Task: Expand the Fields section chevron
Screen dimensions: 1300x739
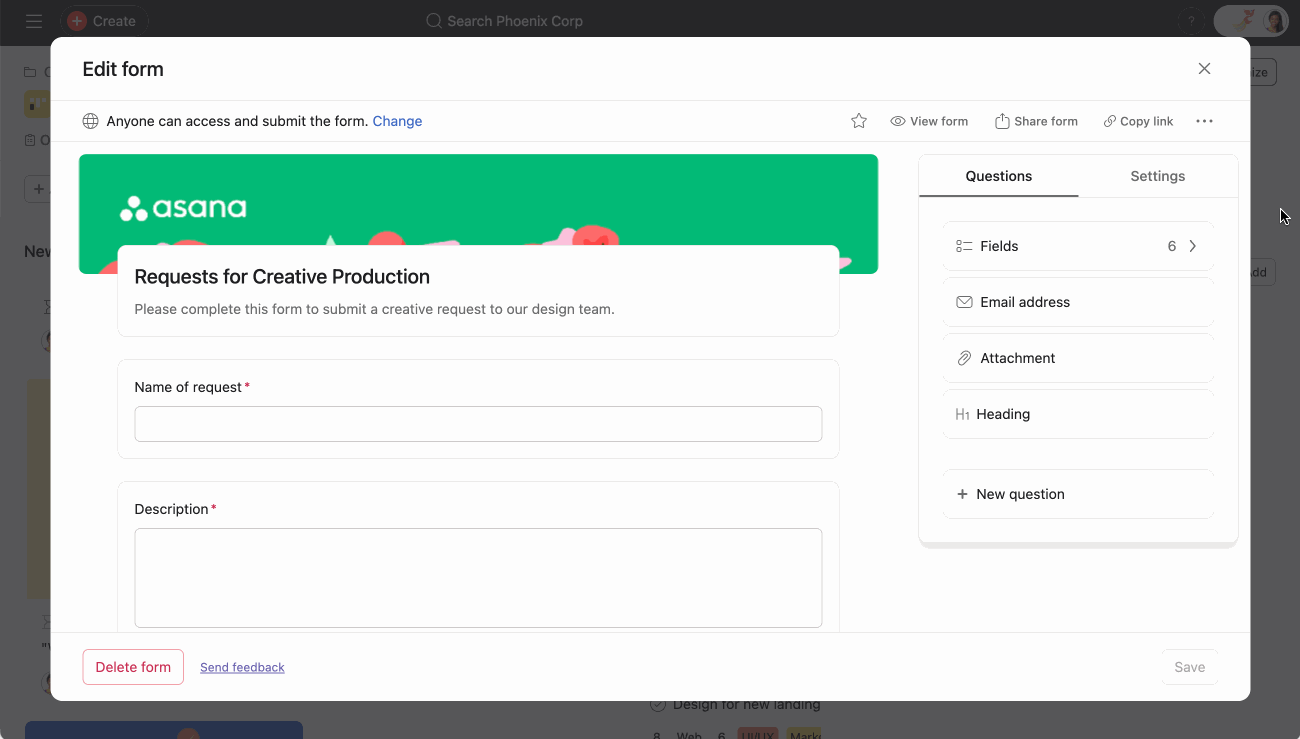Action: [x=1192, y=245]
